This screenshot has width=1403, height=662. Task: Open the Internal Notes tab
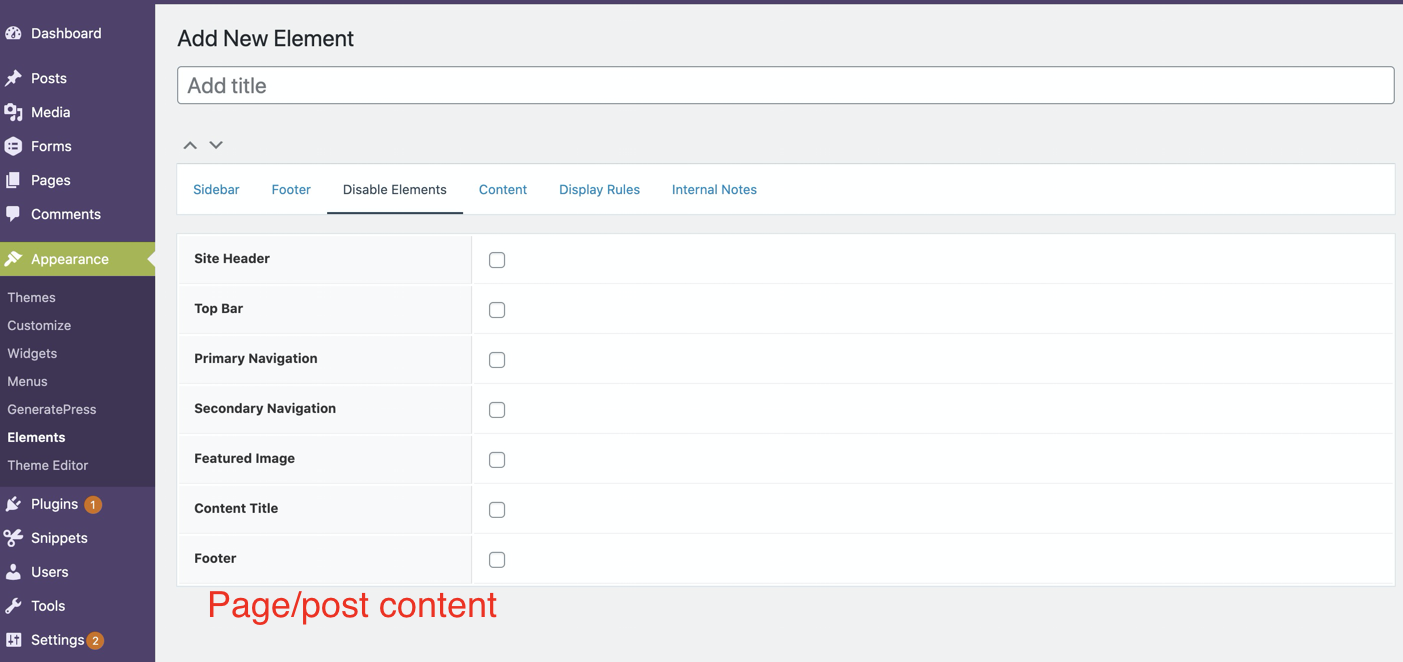(x=714, y=189)
